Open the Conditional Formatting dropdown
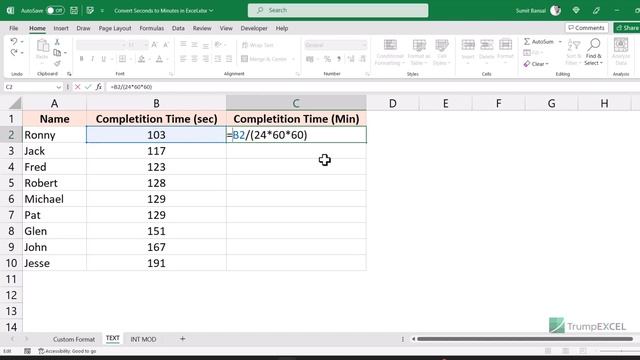640x360 pixels. click(x=390, y=52)
